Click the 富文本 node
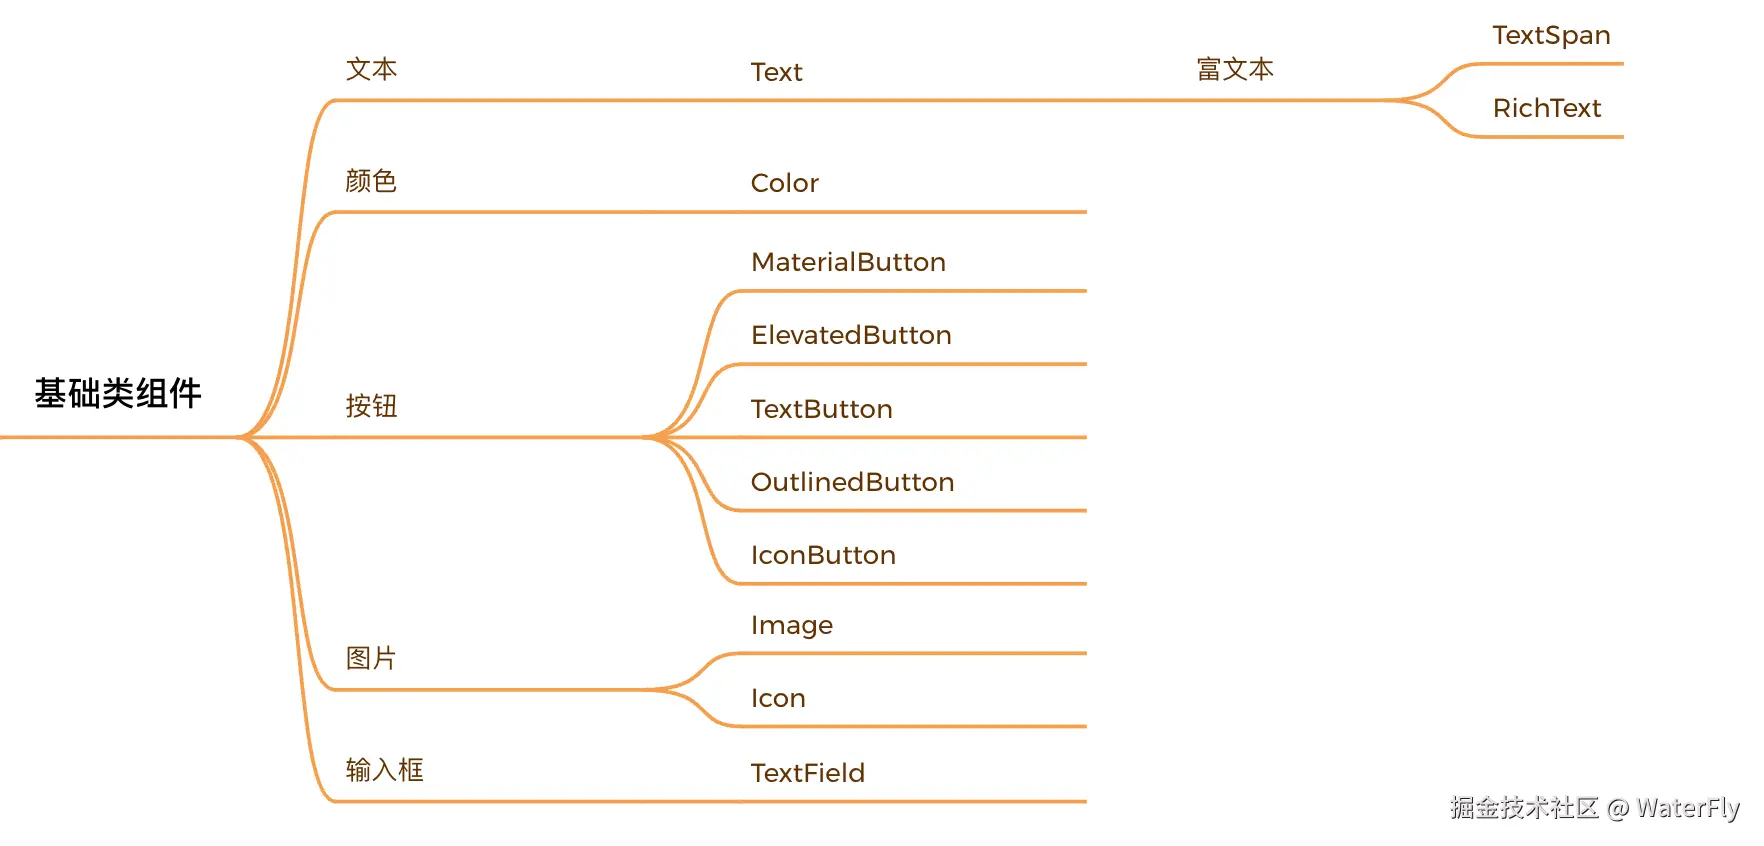1764x846 pixels. click(x=1235, y=70)
